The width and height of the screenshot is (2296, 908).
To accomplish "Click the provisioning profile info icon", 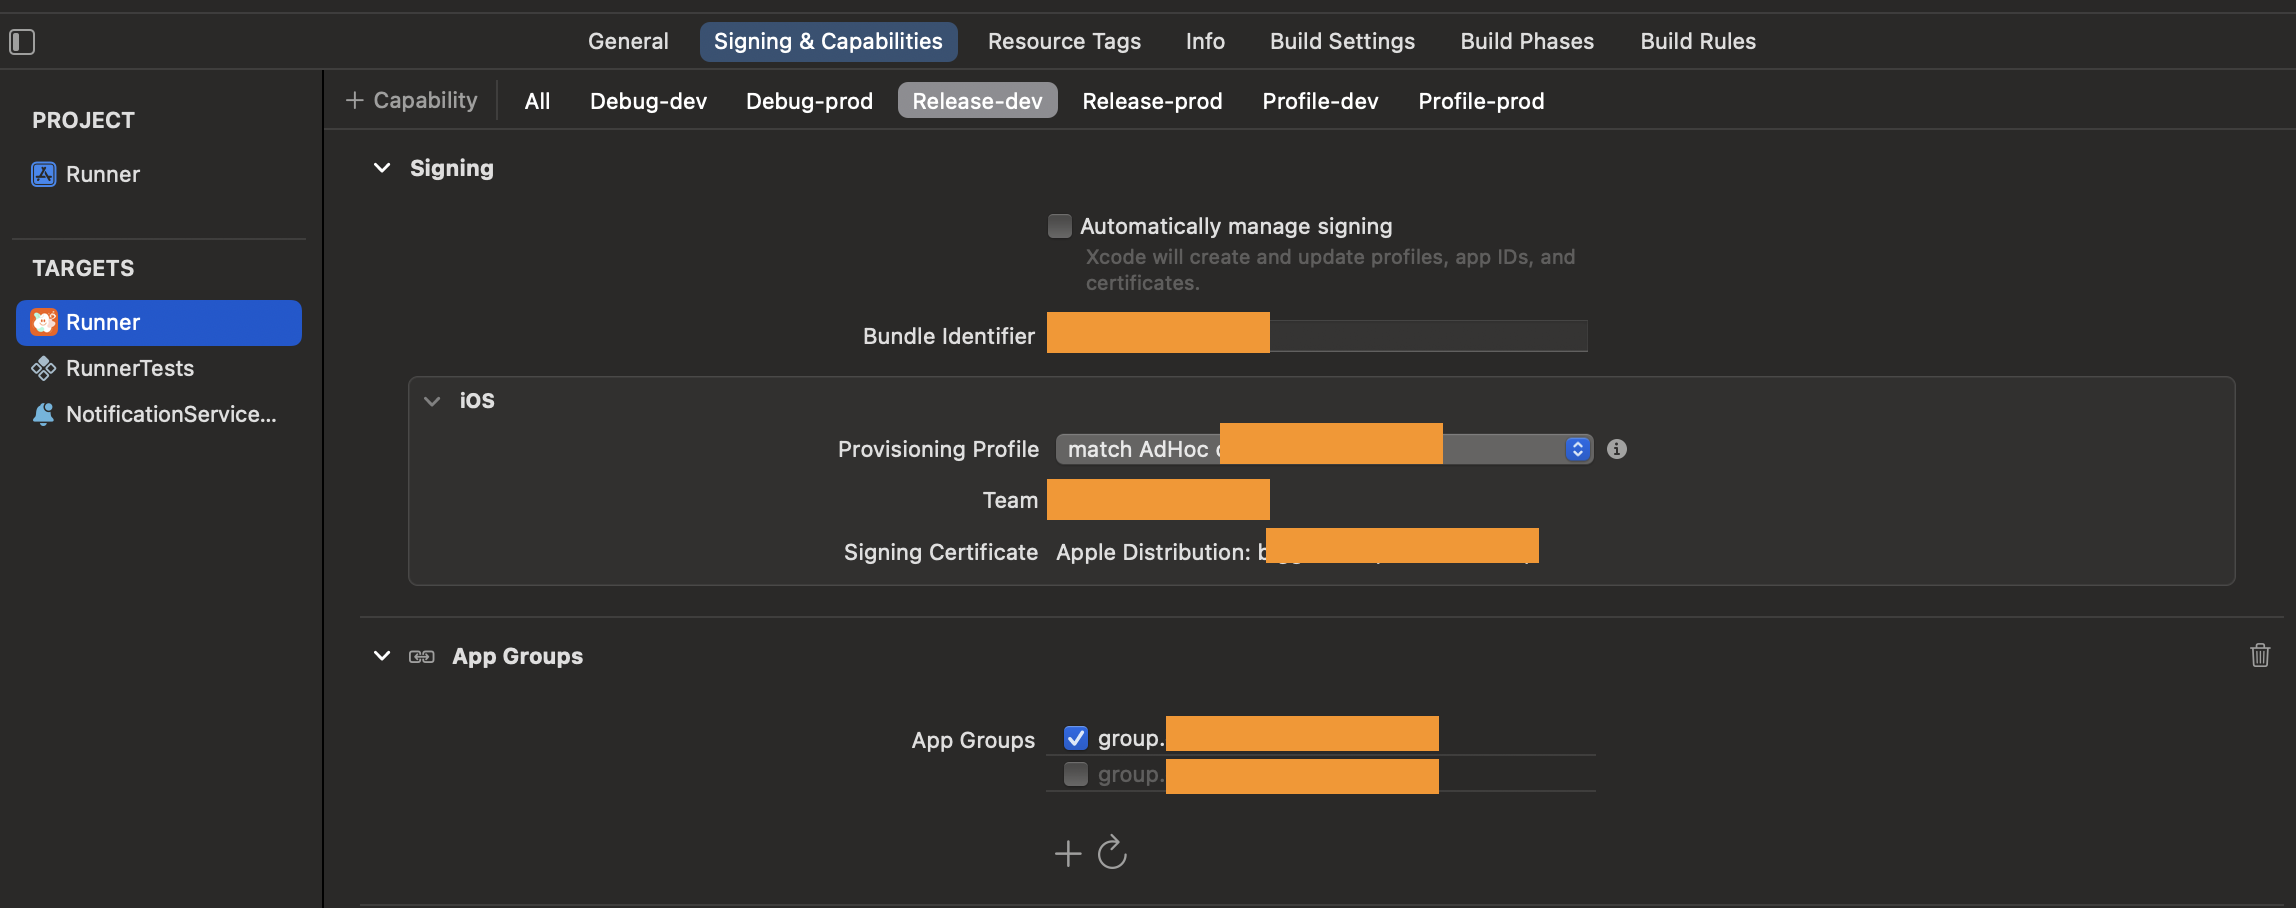I will 1616,449.
